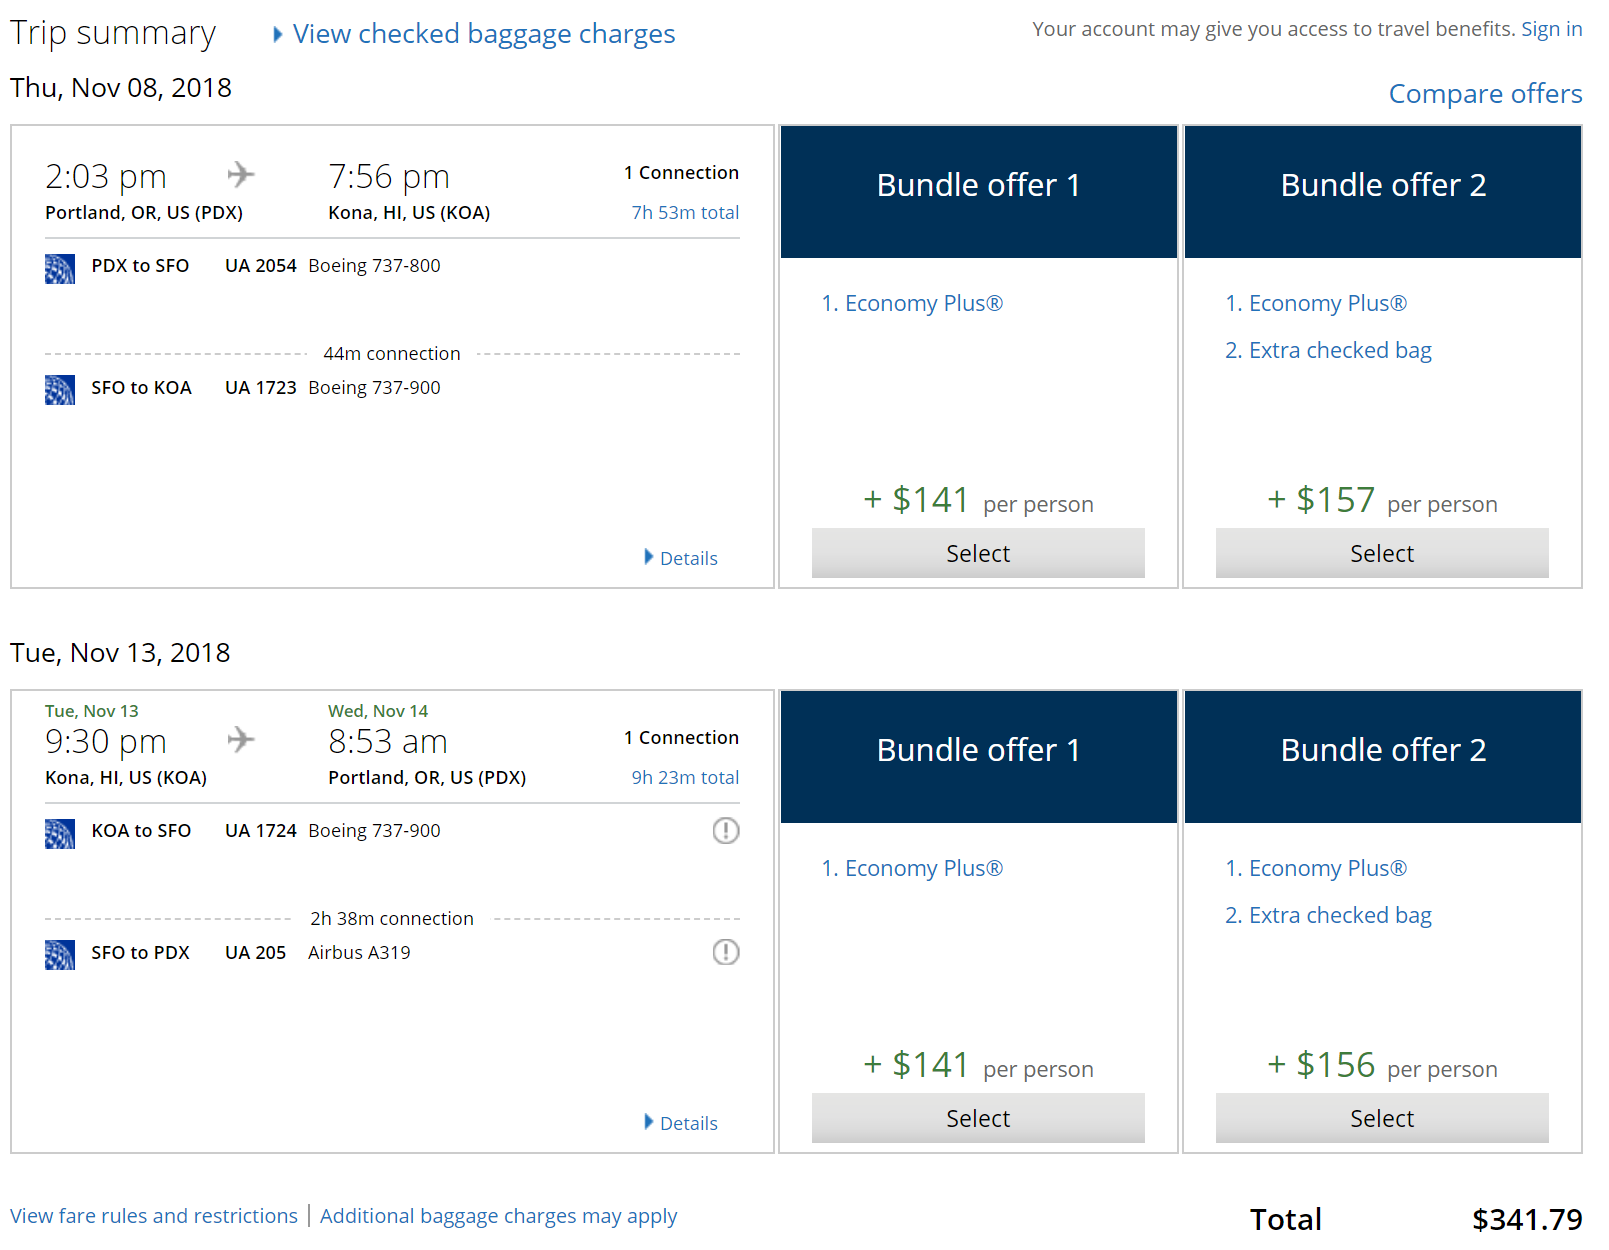Click the airplane icon on the Nov 08 flight
1609x1250 pixels.
point(241,175)
